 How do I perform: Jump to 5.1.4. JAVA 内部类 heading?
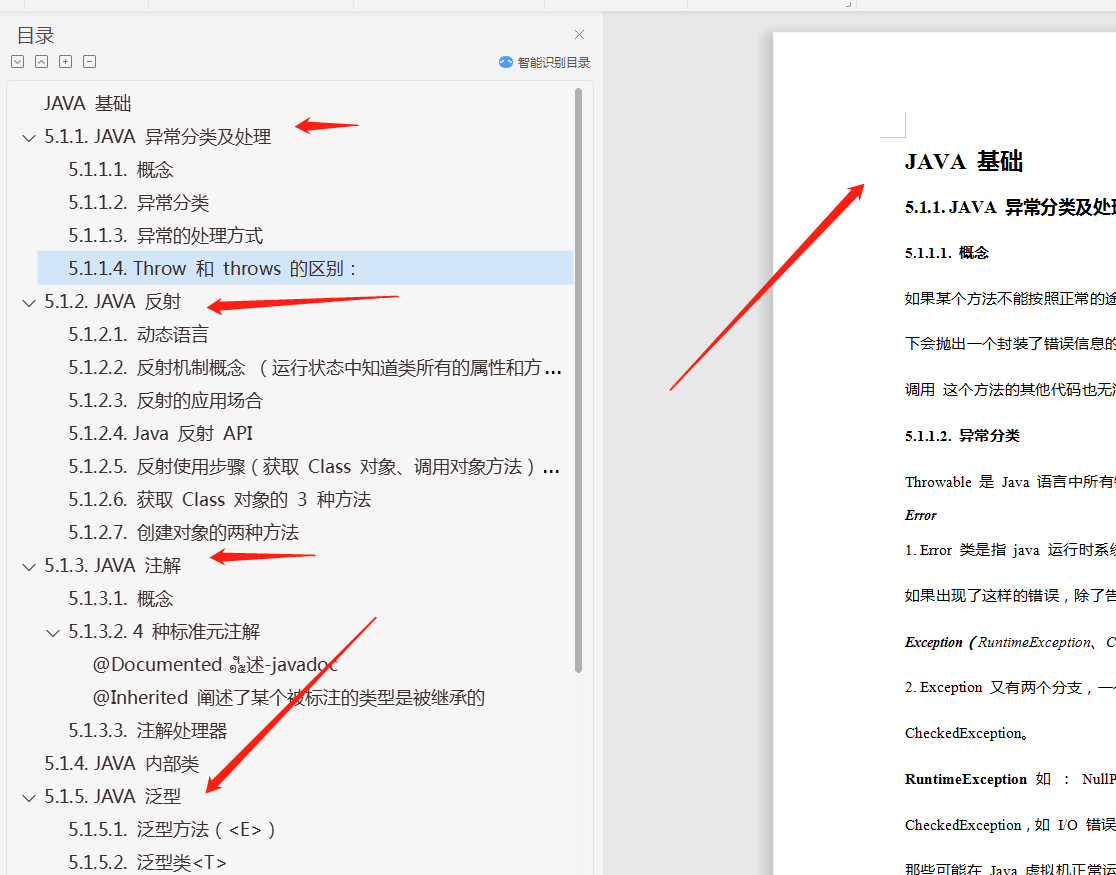click(x=122, y=763)
